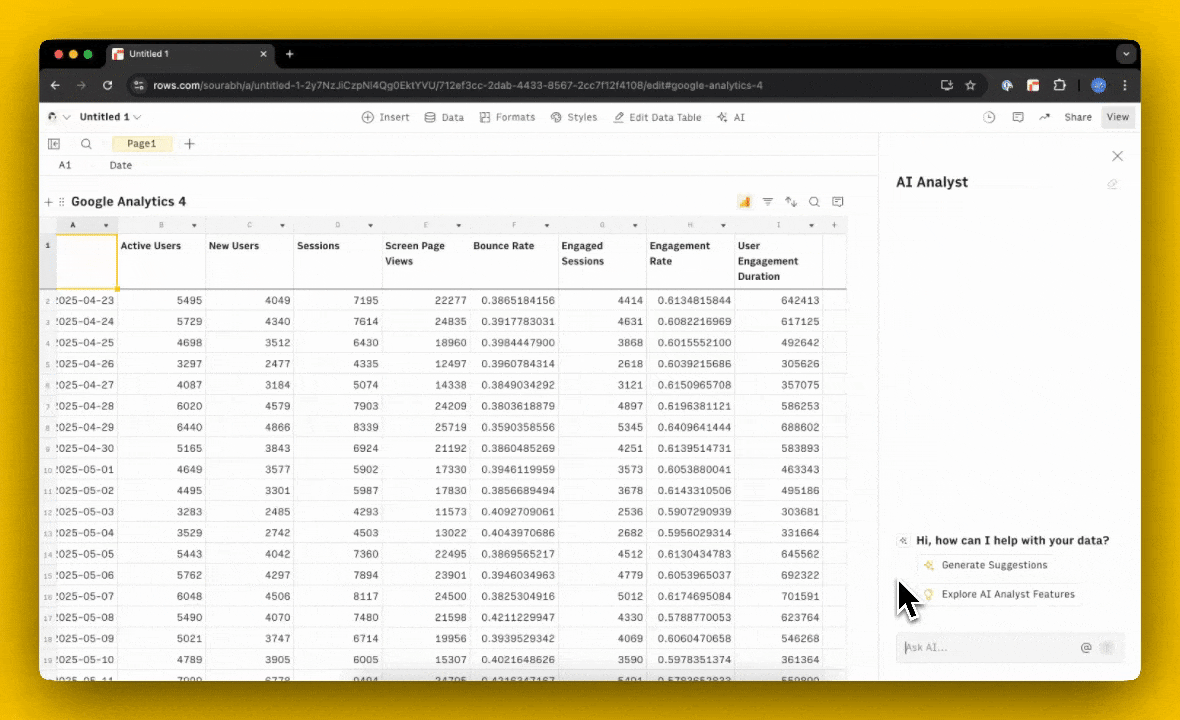This screenshot has width=1180, height=720.
Task: Search within Google Analytics 4 table
Action: pyautogui.click(x=814, y=202)
